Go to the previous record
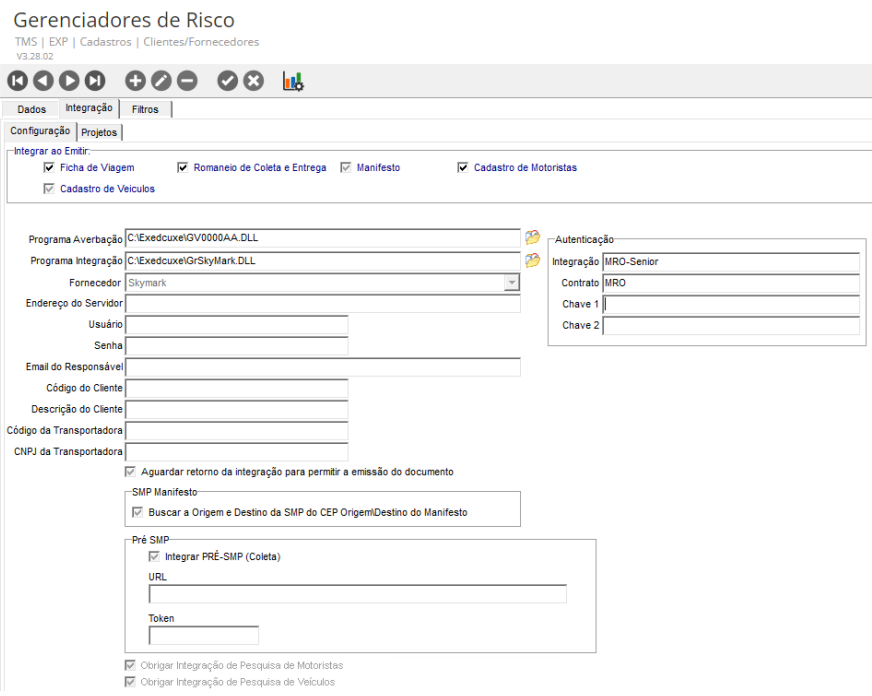Viewport: 872px width, 696px height. click(x=43, y=82)
